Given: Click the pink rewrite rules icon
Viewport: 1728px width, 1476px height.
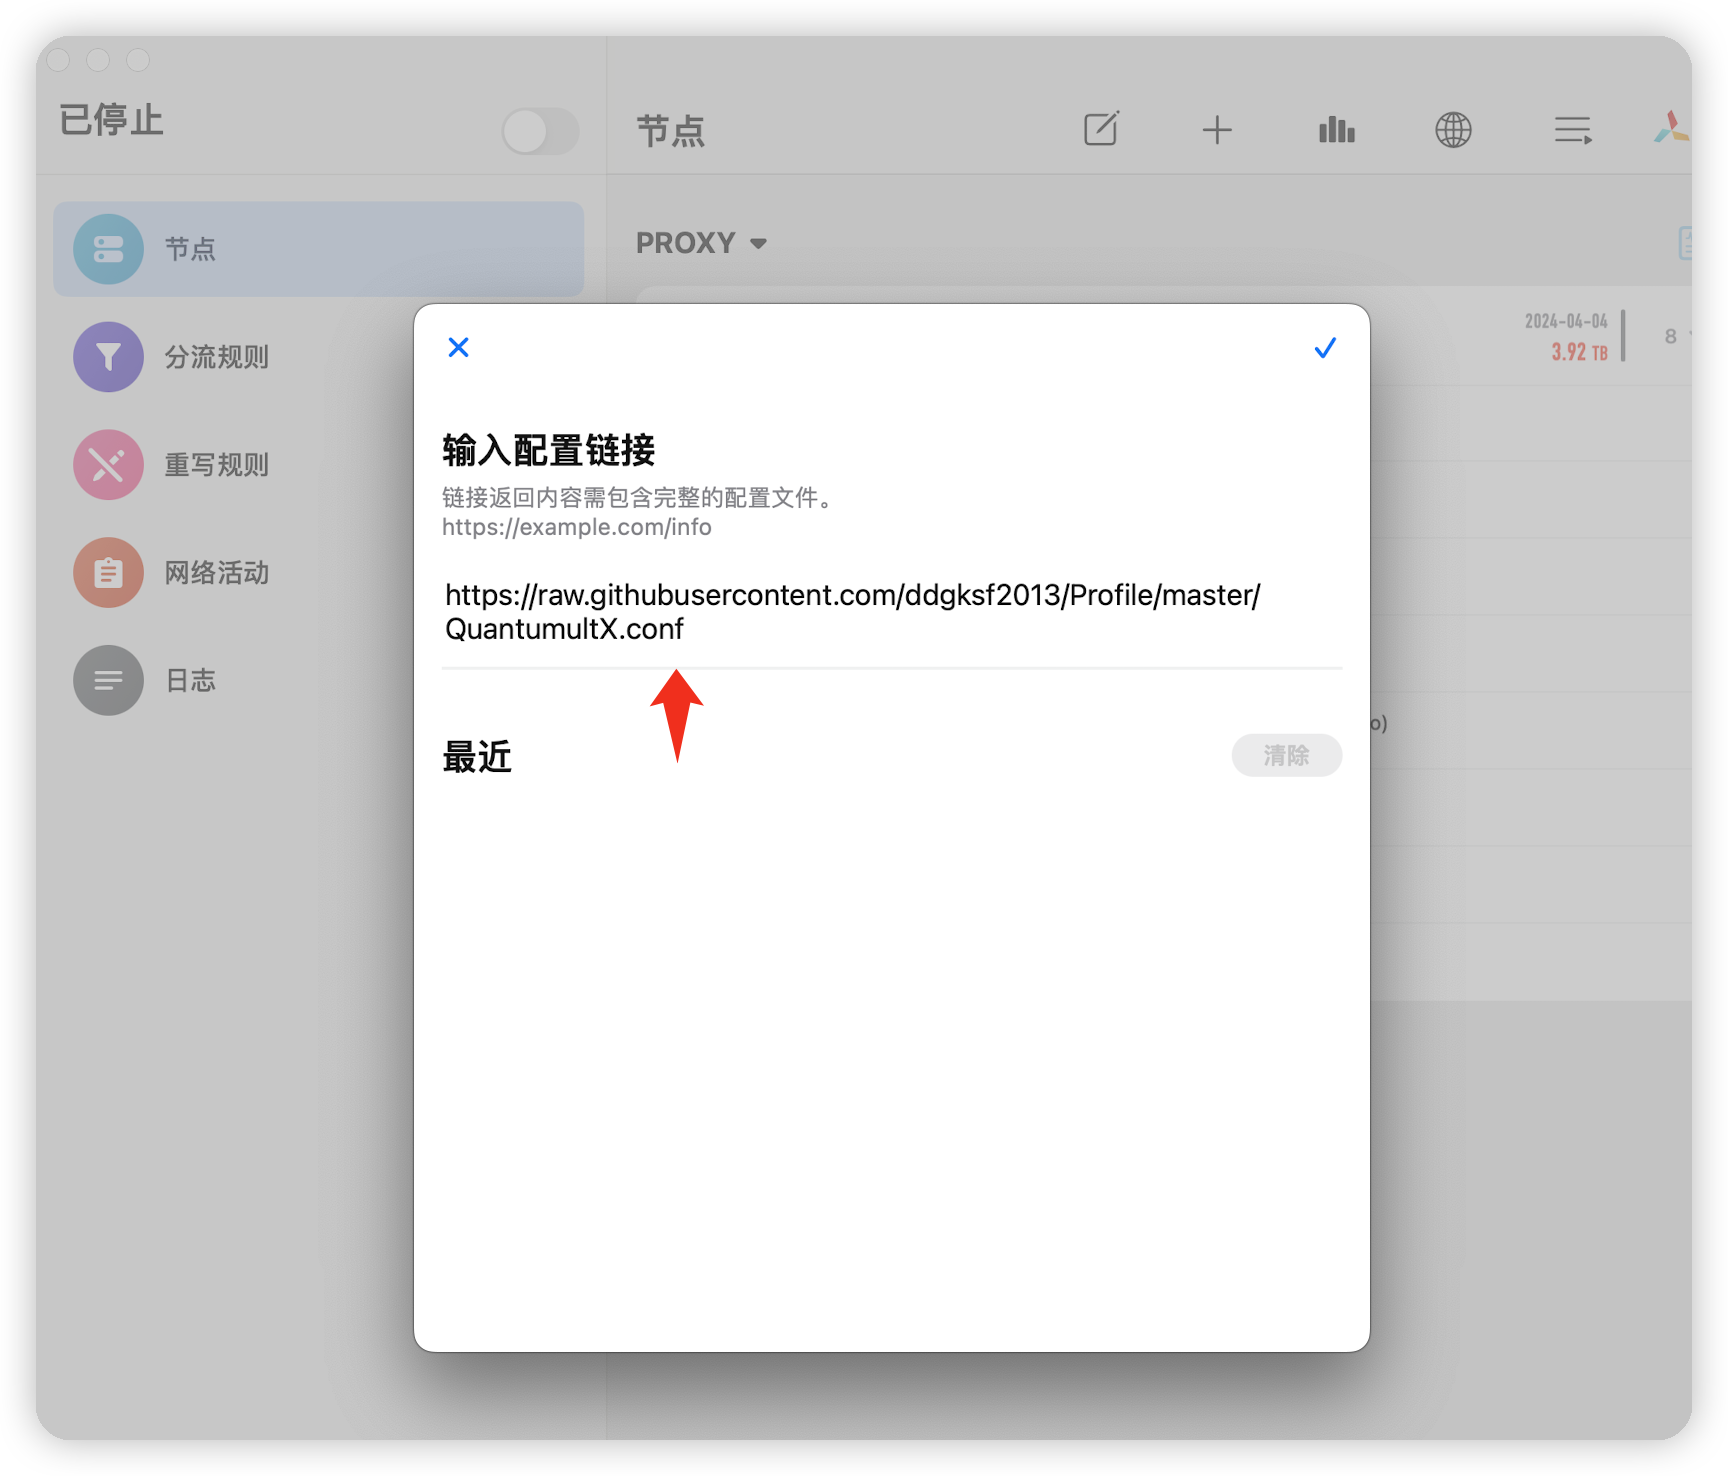Looking at the screenshot, I should 108,465.
